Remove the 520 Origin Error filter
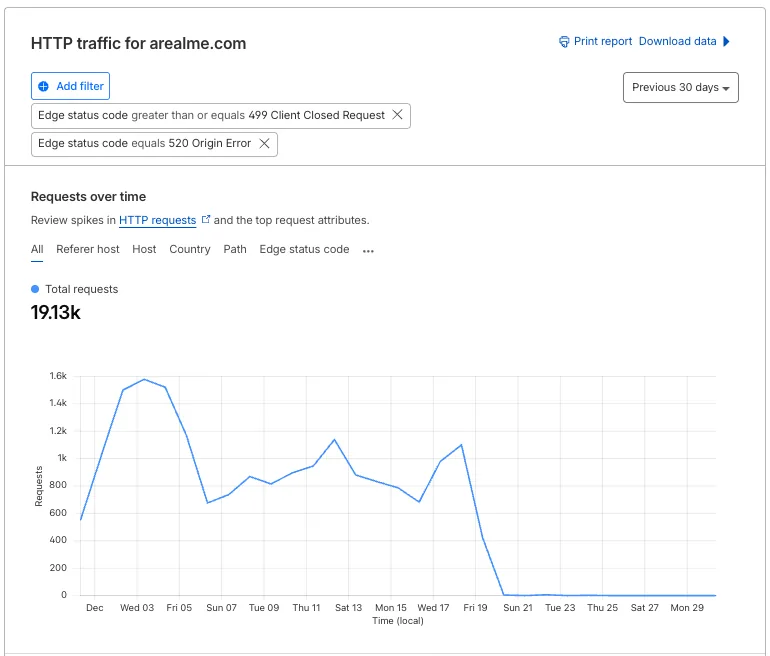This screenshot has height=656, width=770. 264,143
